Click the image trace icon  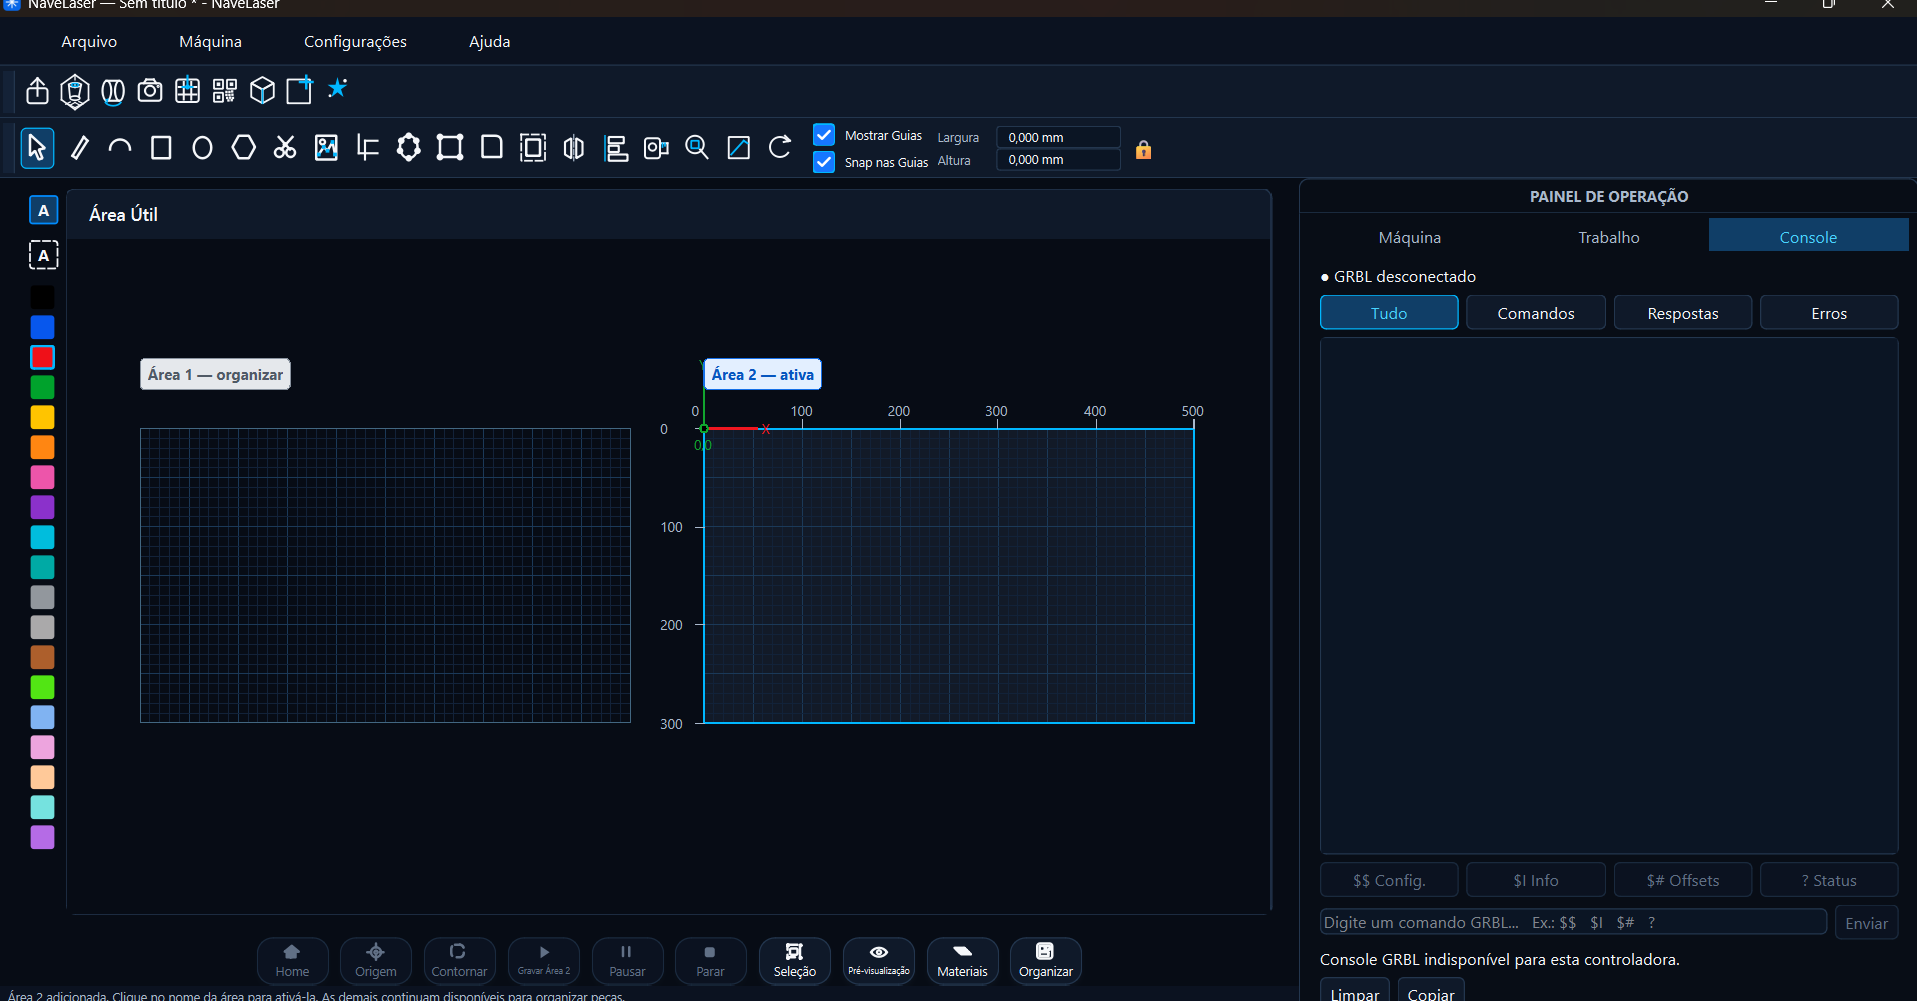(x=326, y=148)
